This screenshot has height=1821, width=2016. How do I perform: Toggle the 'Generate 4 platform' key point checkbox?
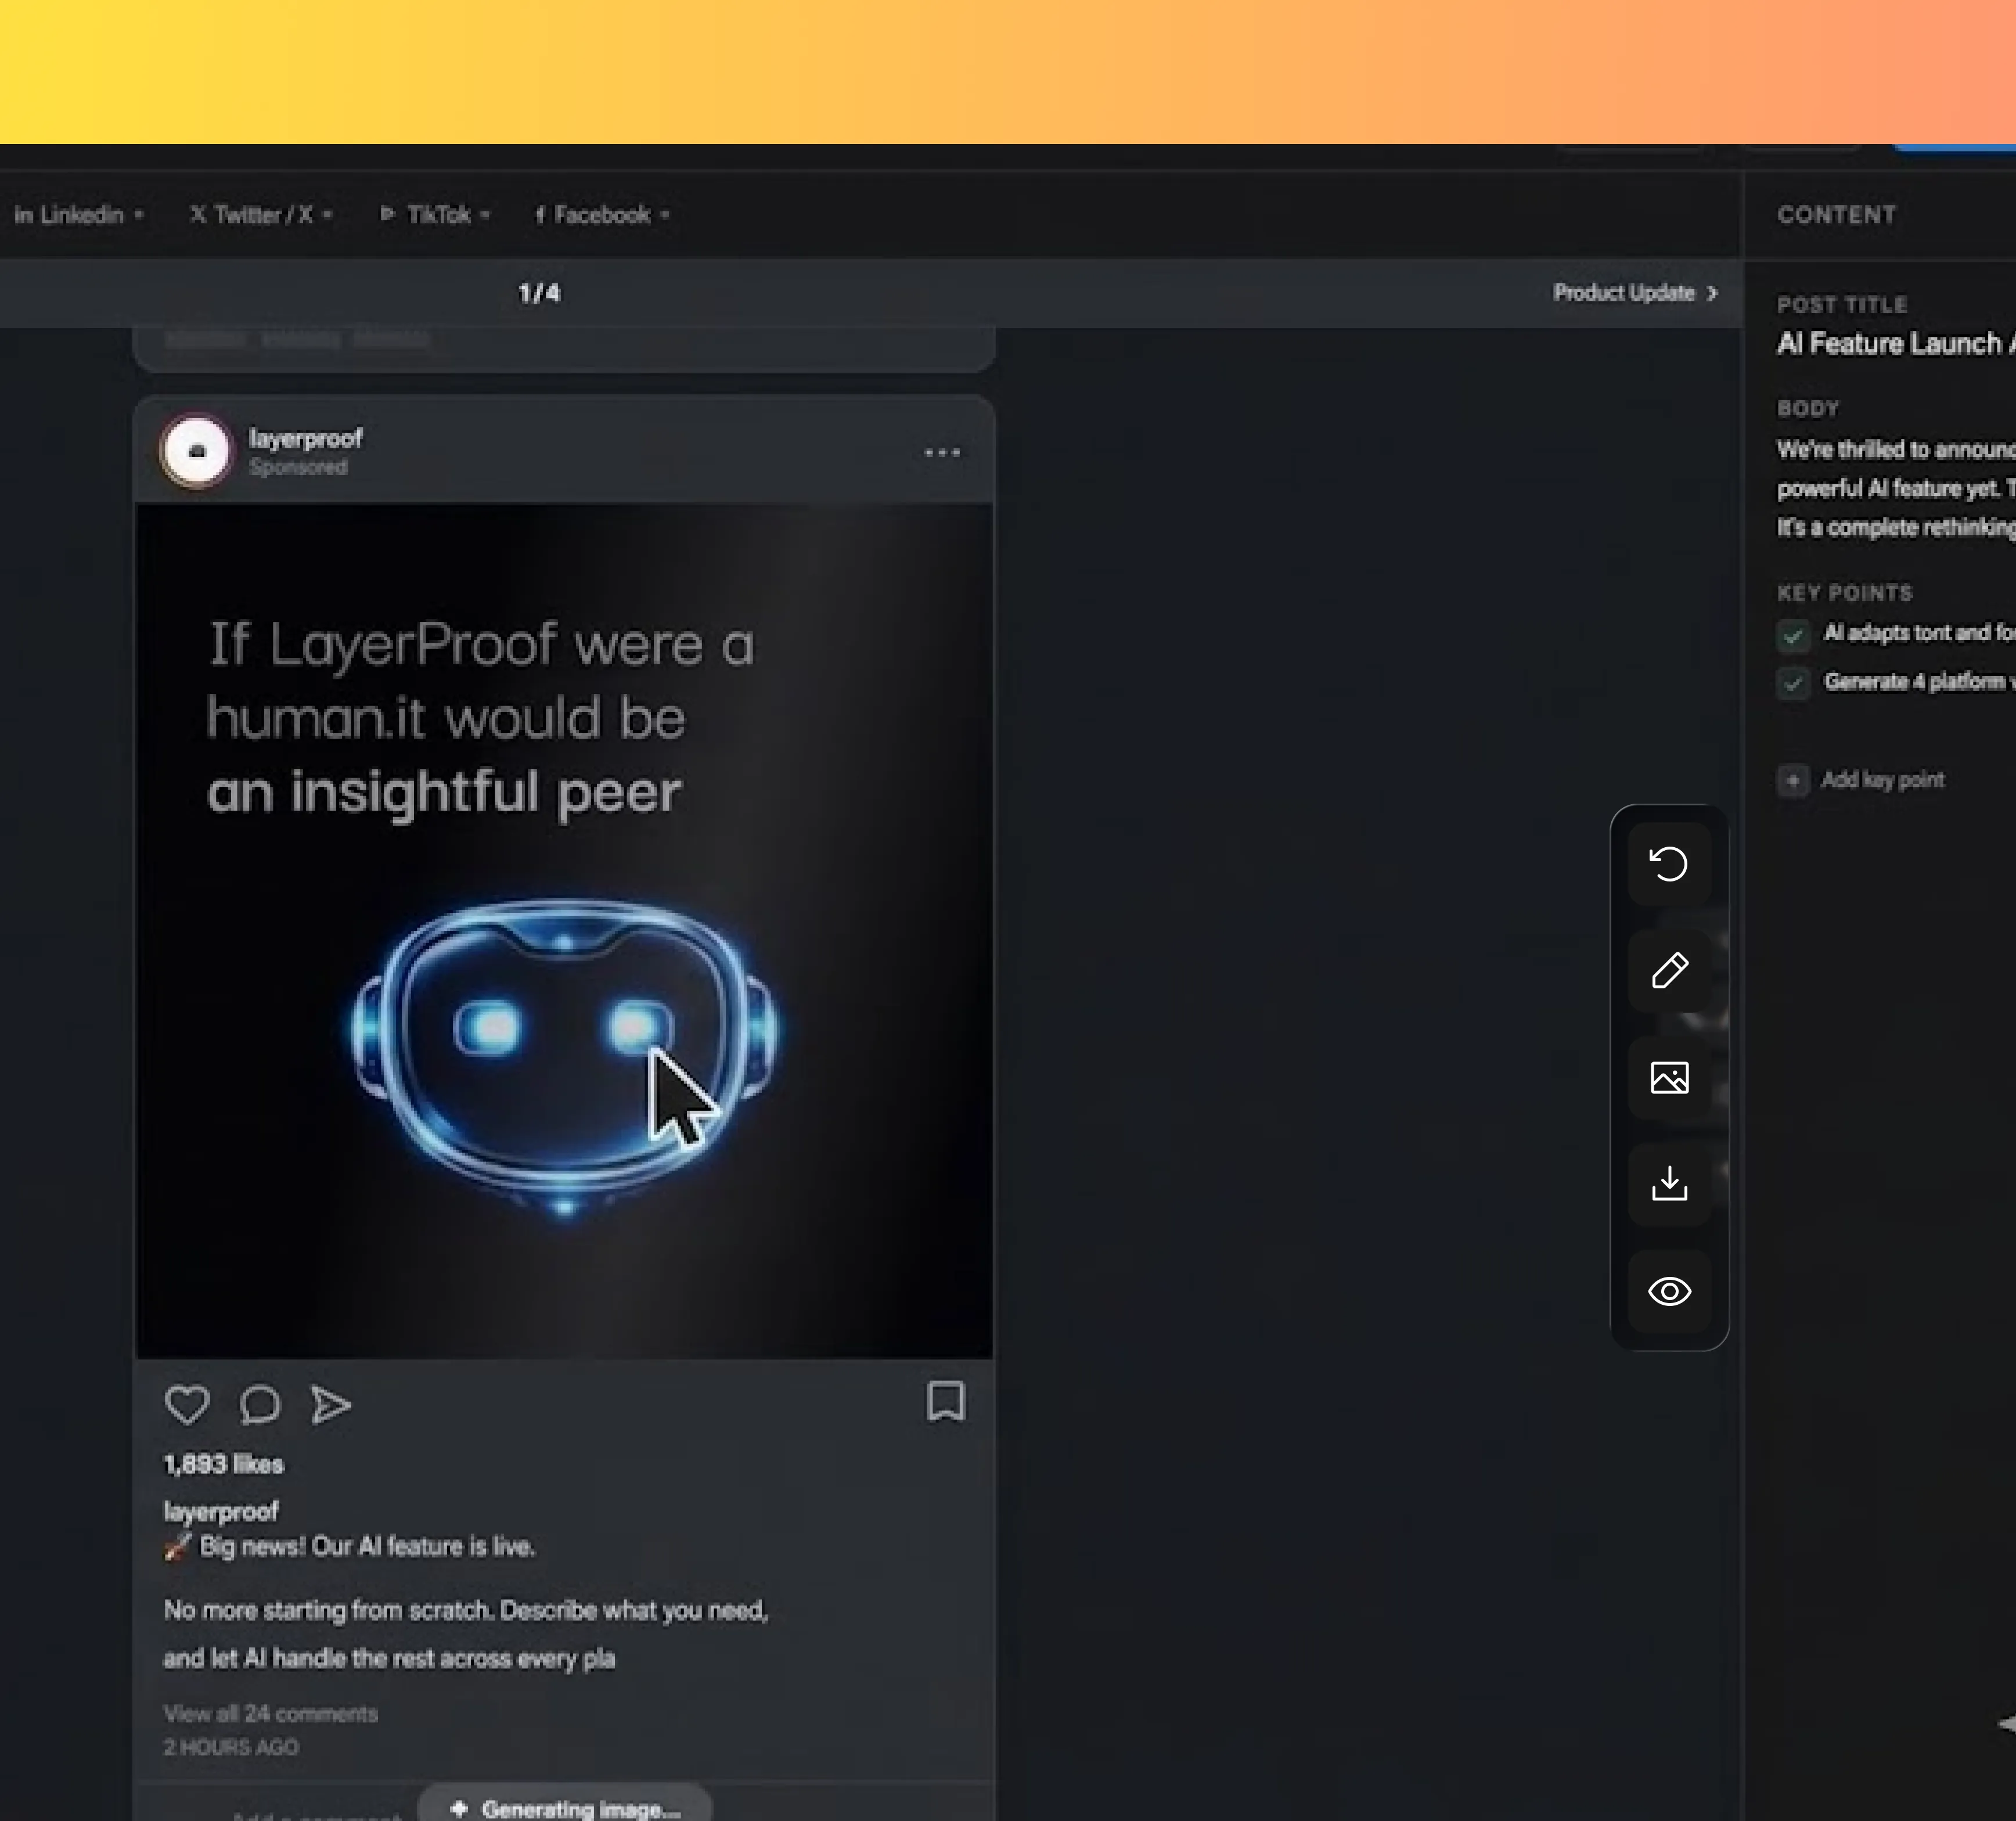1793,683
